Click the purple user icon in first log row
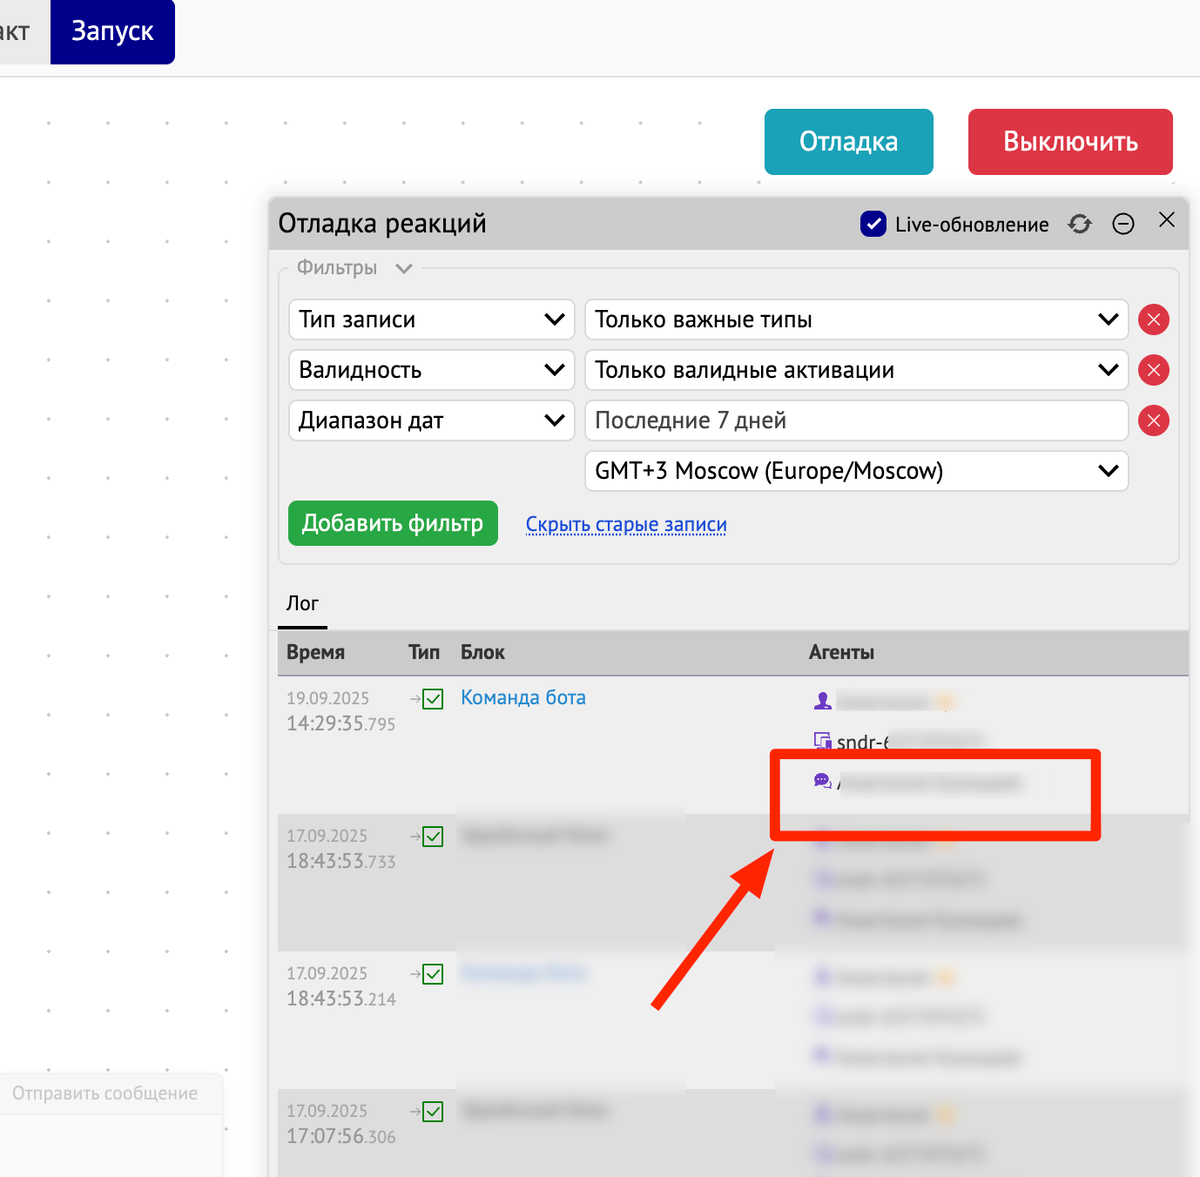1200x1177 pixels. (x=822, y=701)
